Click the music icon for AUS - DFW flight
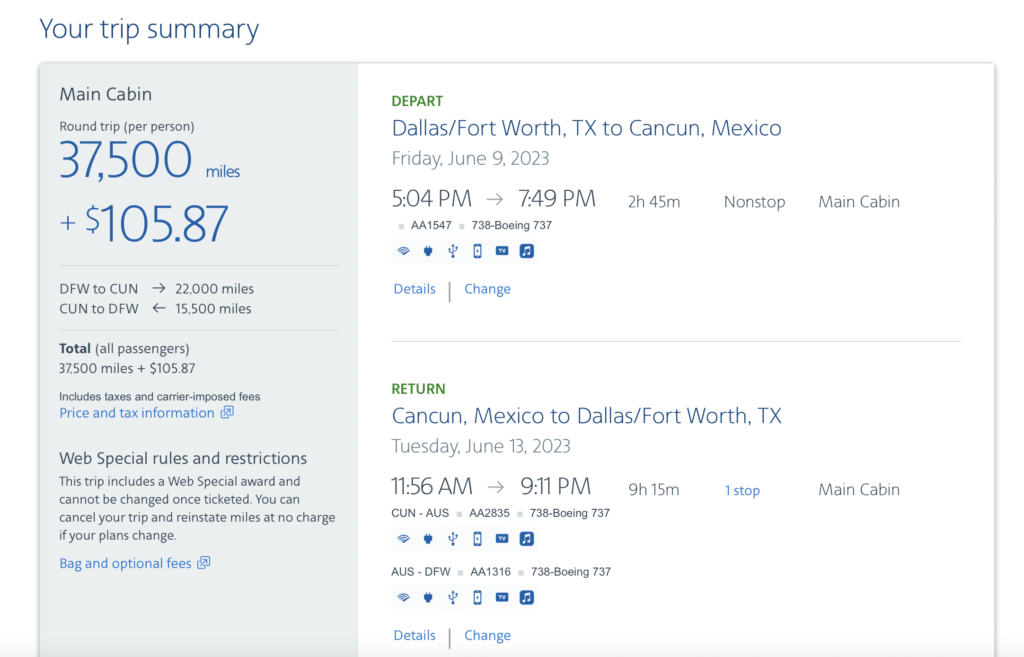1024x657 pixels. click(527, 598)
